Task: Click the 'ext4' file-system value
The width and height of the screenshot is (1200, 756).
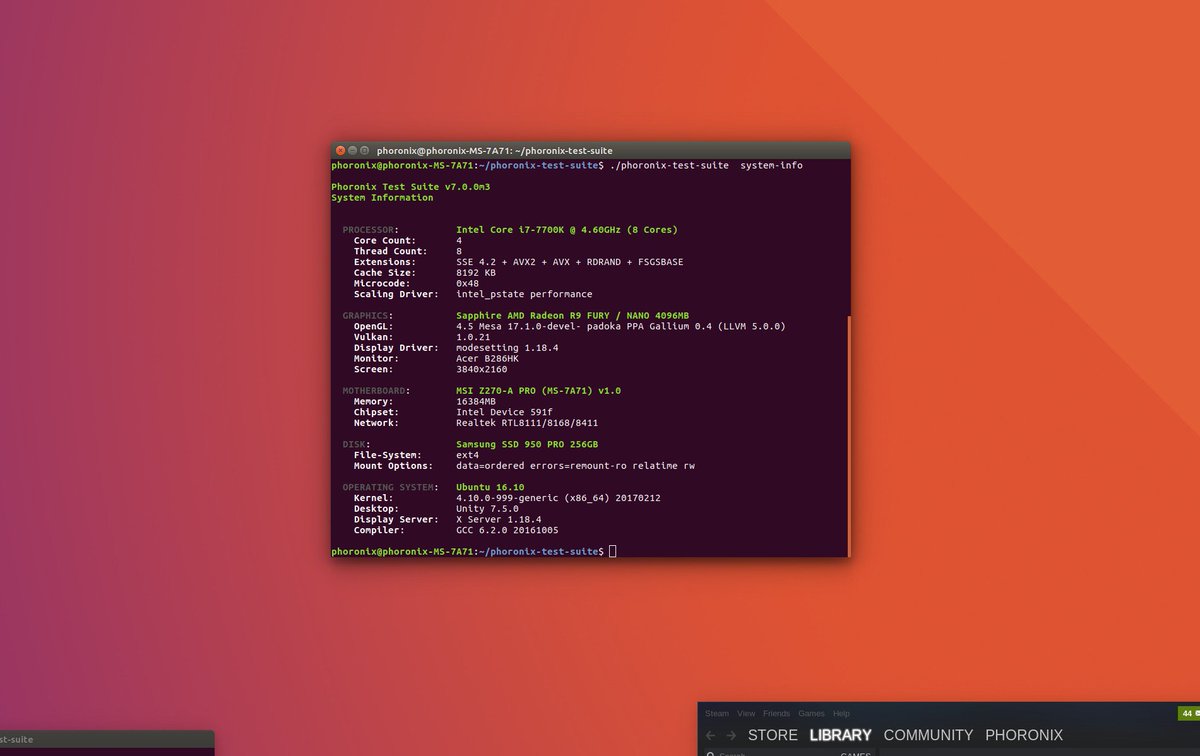Action: [x=467, y=455]
